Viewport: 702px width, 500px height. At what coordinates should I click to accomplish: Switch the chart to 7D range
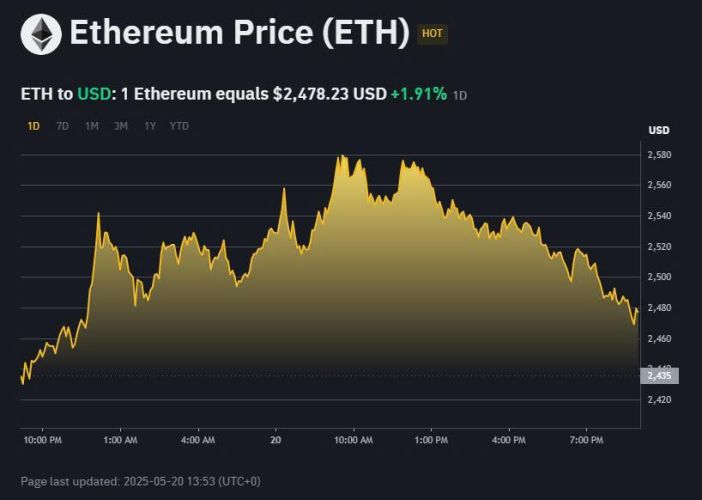[62, 126]
